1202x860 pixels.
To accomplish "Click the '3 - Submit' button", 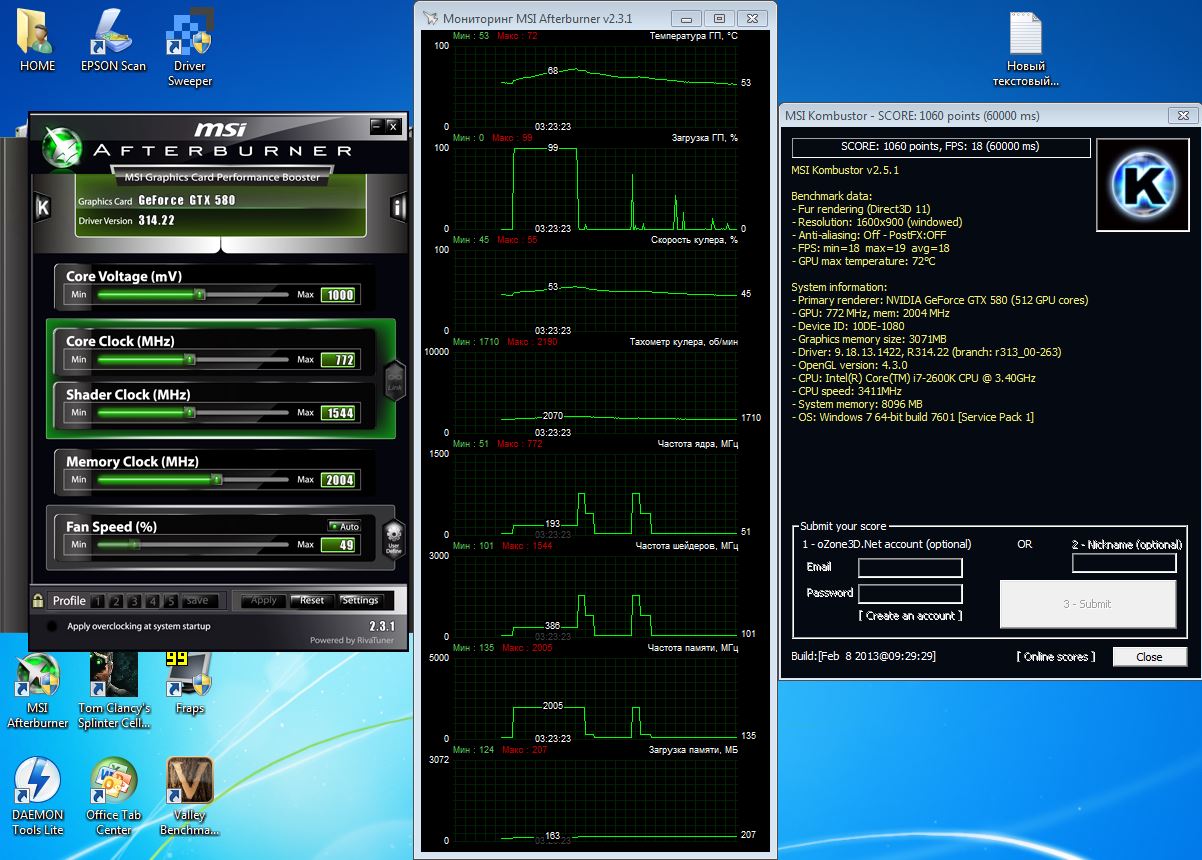I will [1088, 604].
